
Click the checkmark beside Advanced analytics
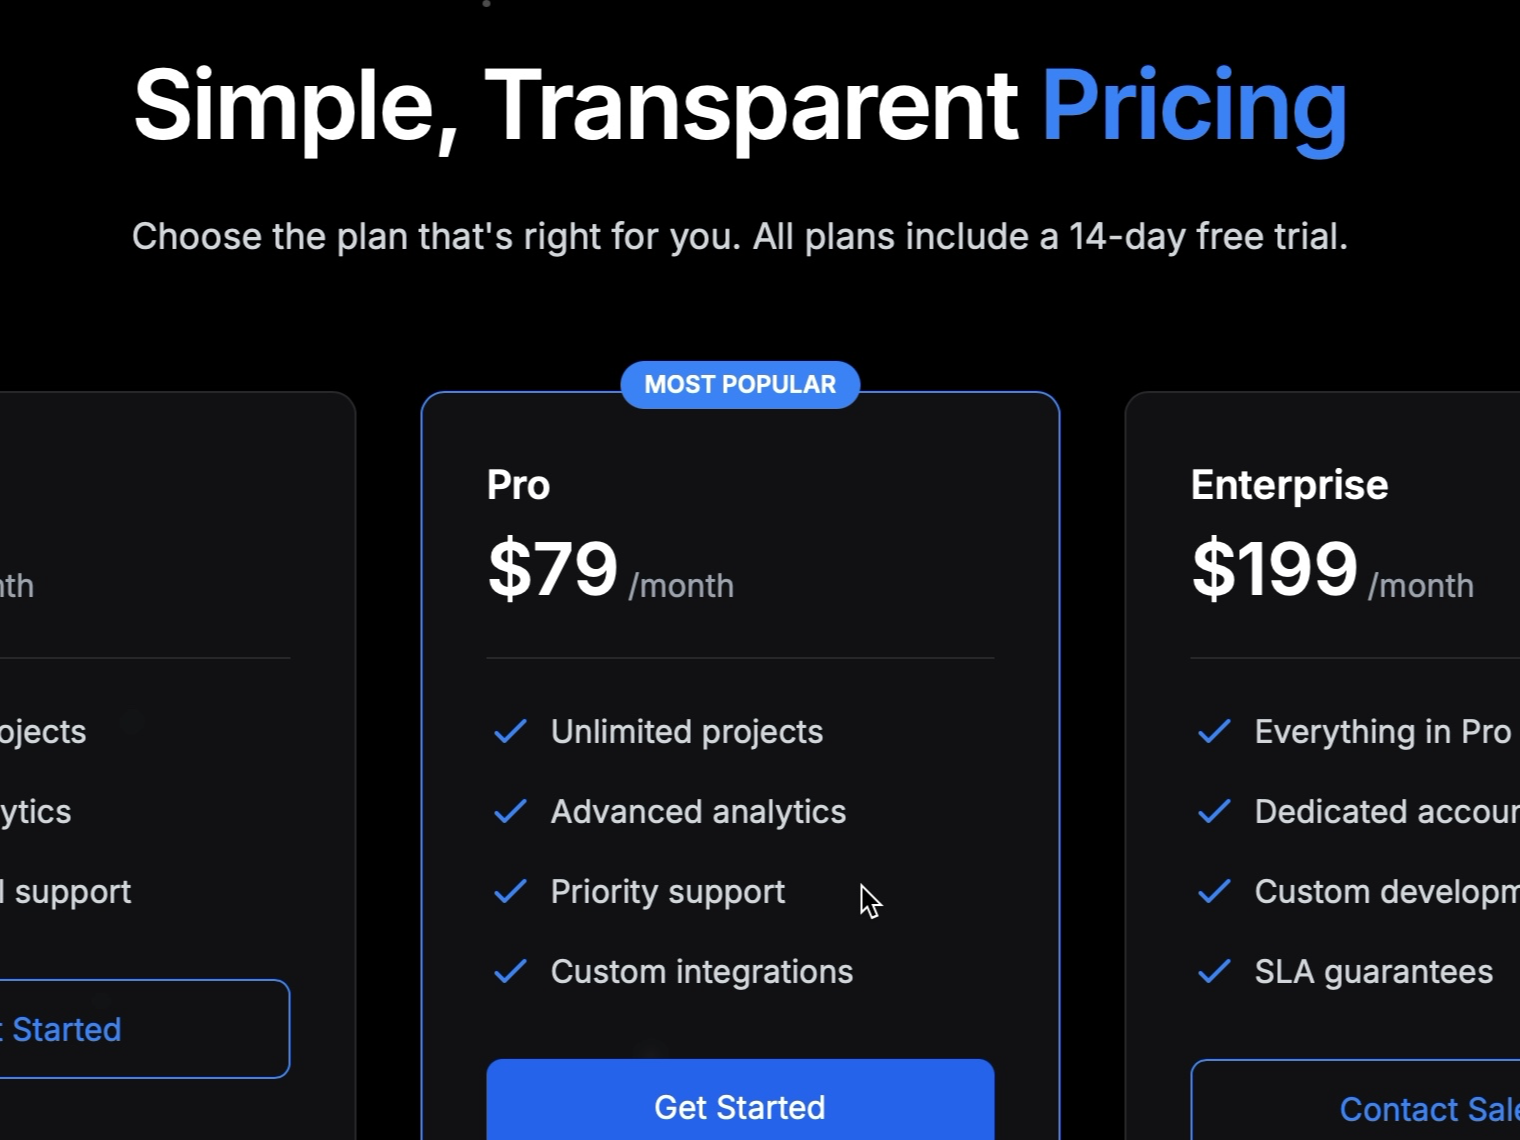pyautogui.click(x=510, y=811)
